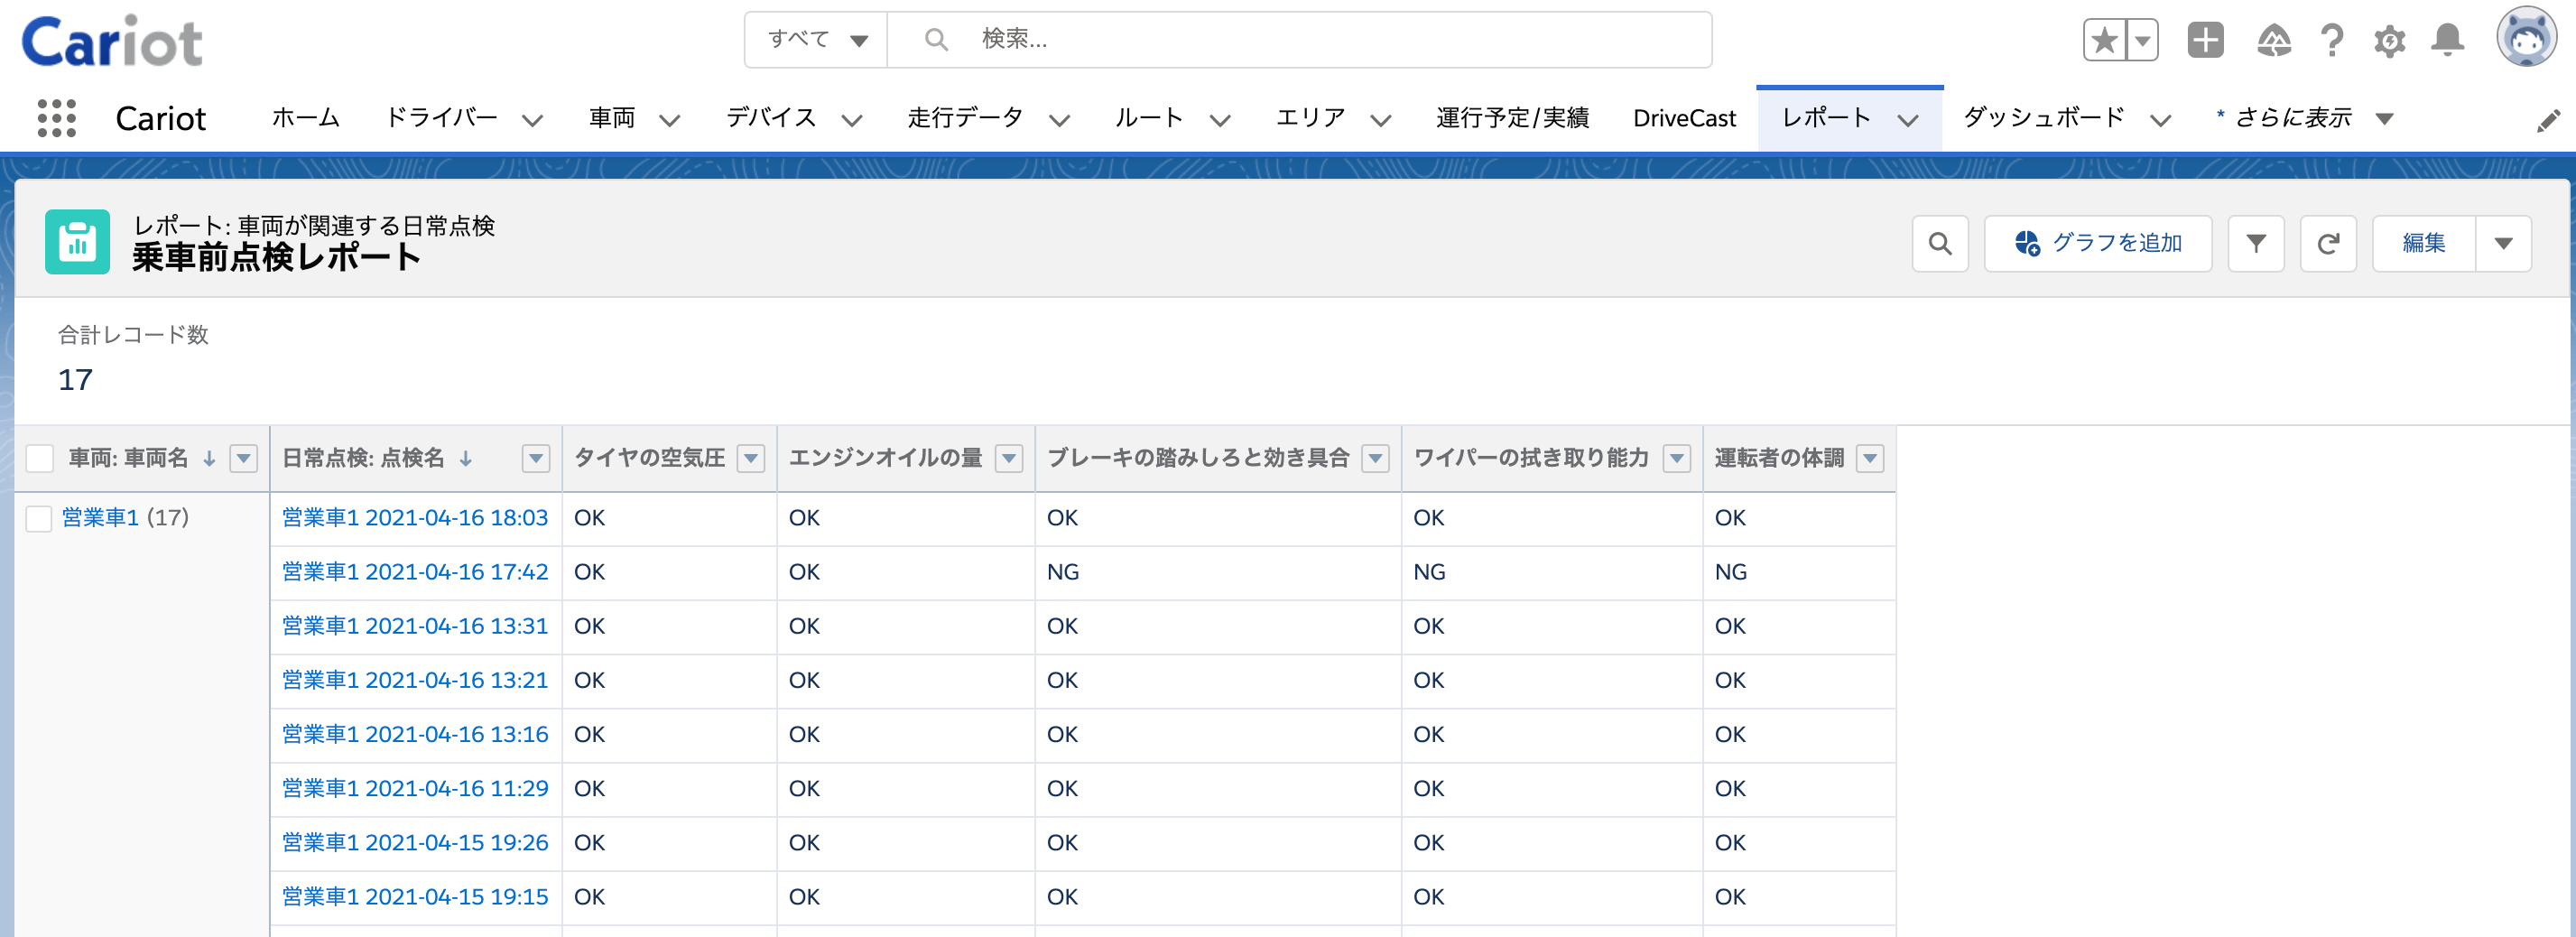Viewport: 2576px width, 937px height.
Task: Refresh the report with the reload icon
Action: [x=2328, y=243]
